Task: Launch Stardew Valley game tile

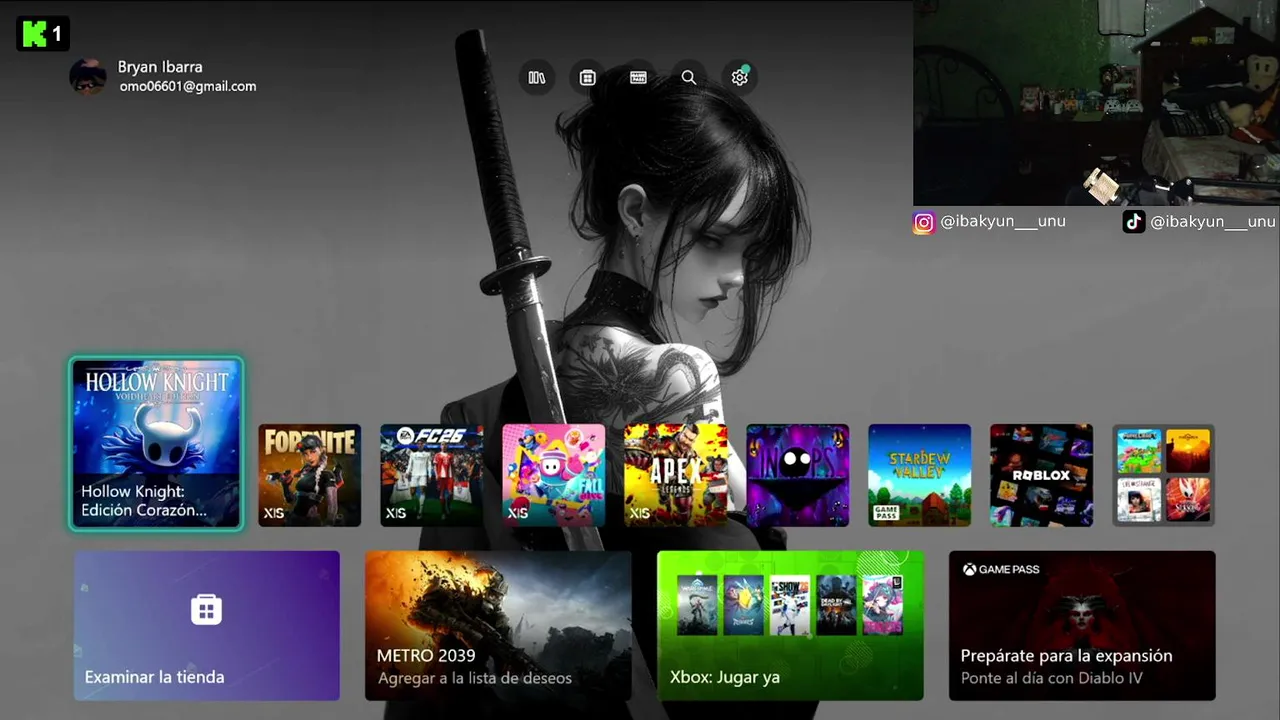Action: [920, 475]
